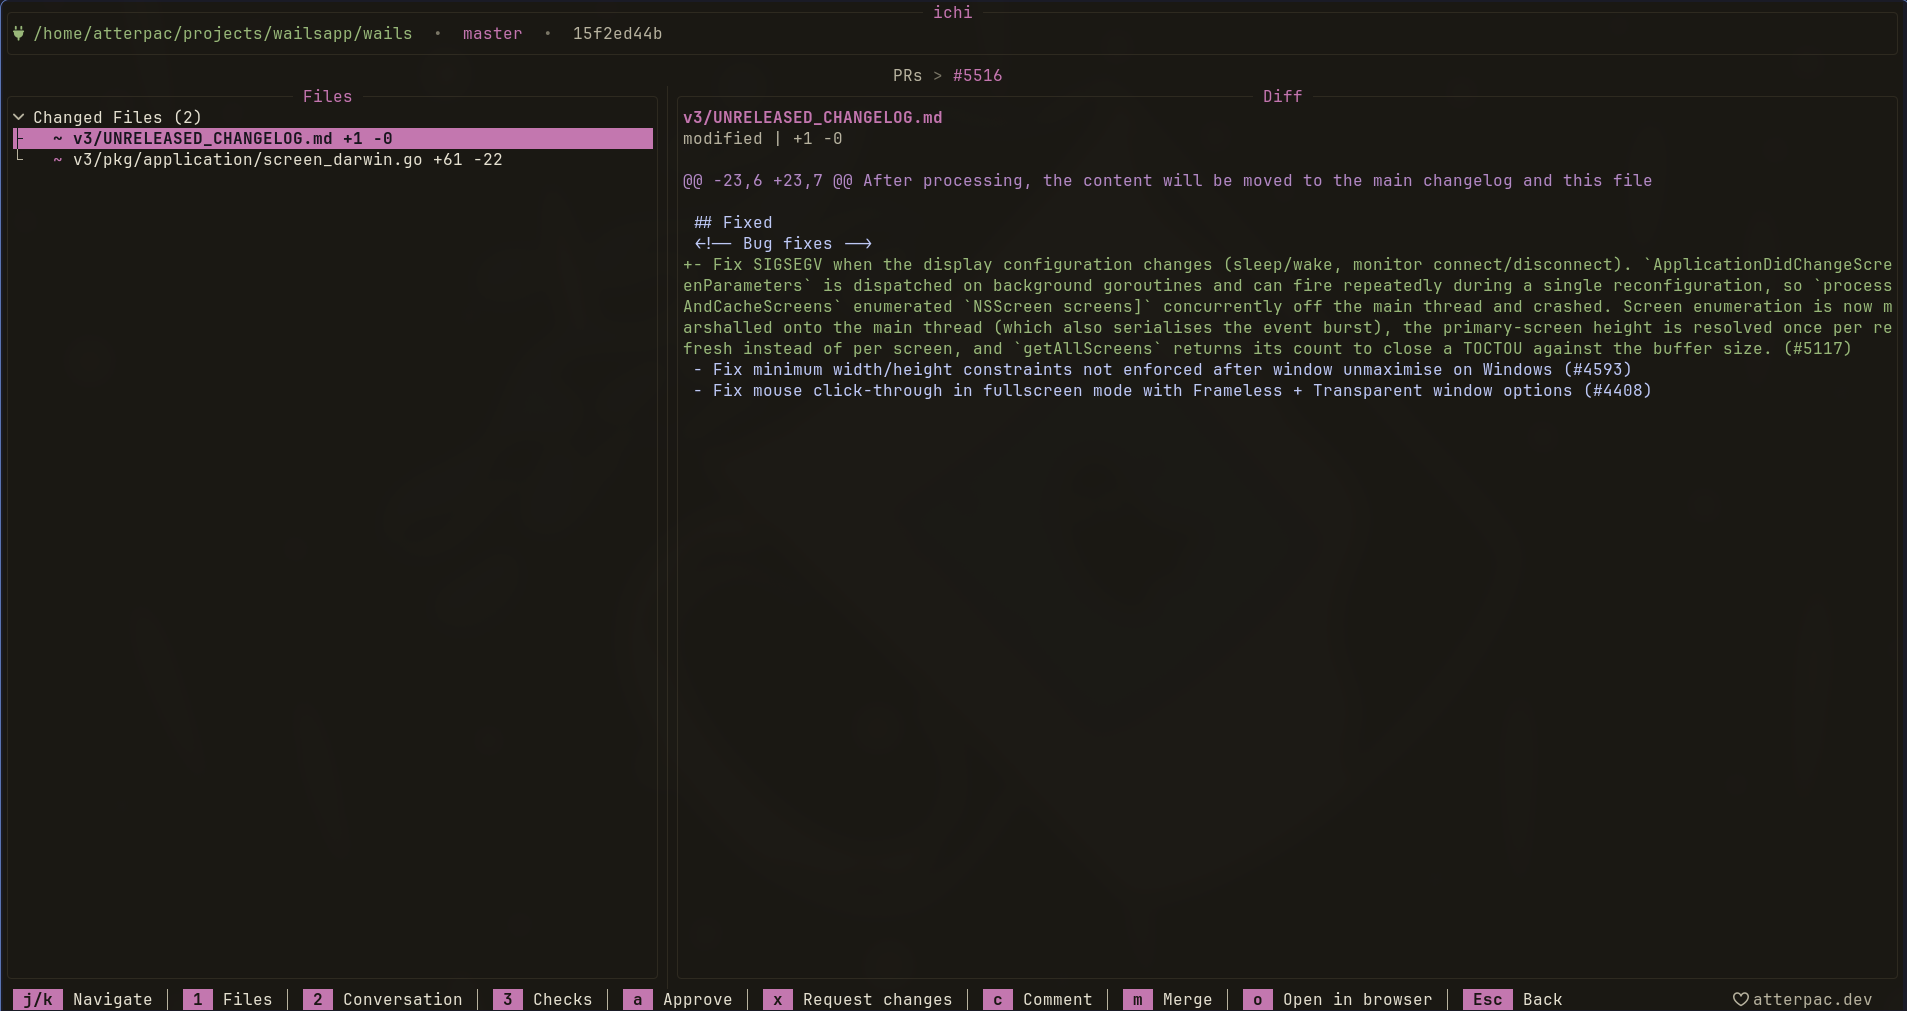Select Open in browser

[x=1357, y=999]
